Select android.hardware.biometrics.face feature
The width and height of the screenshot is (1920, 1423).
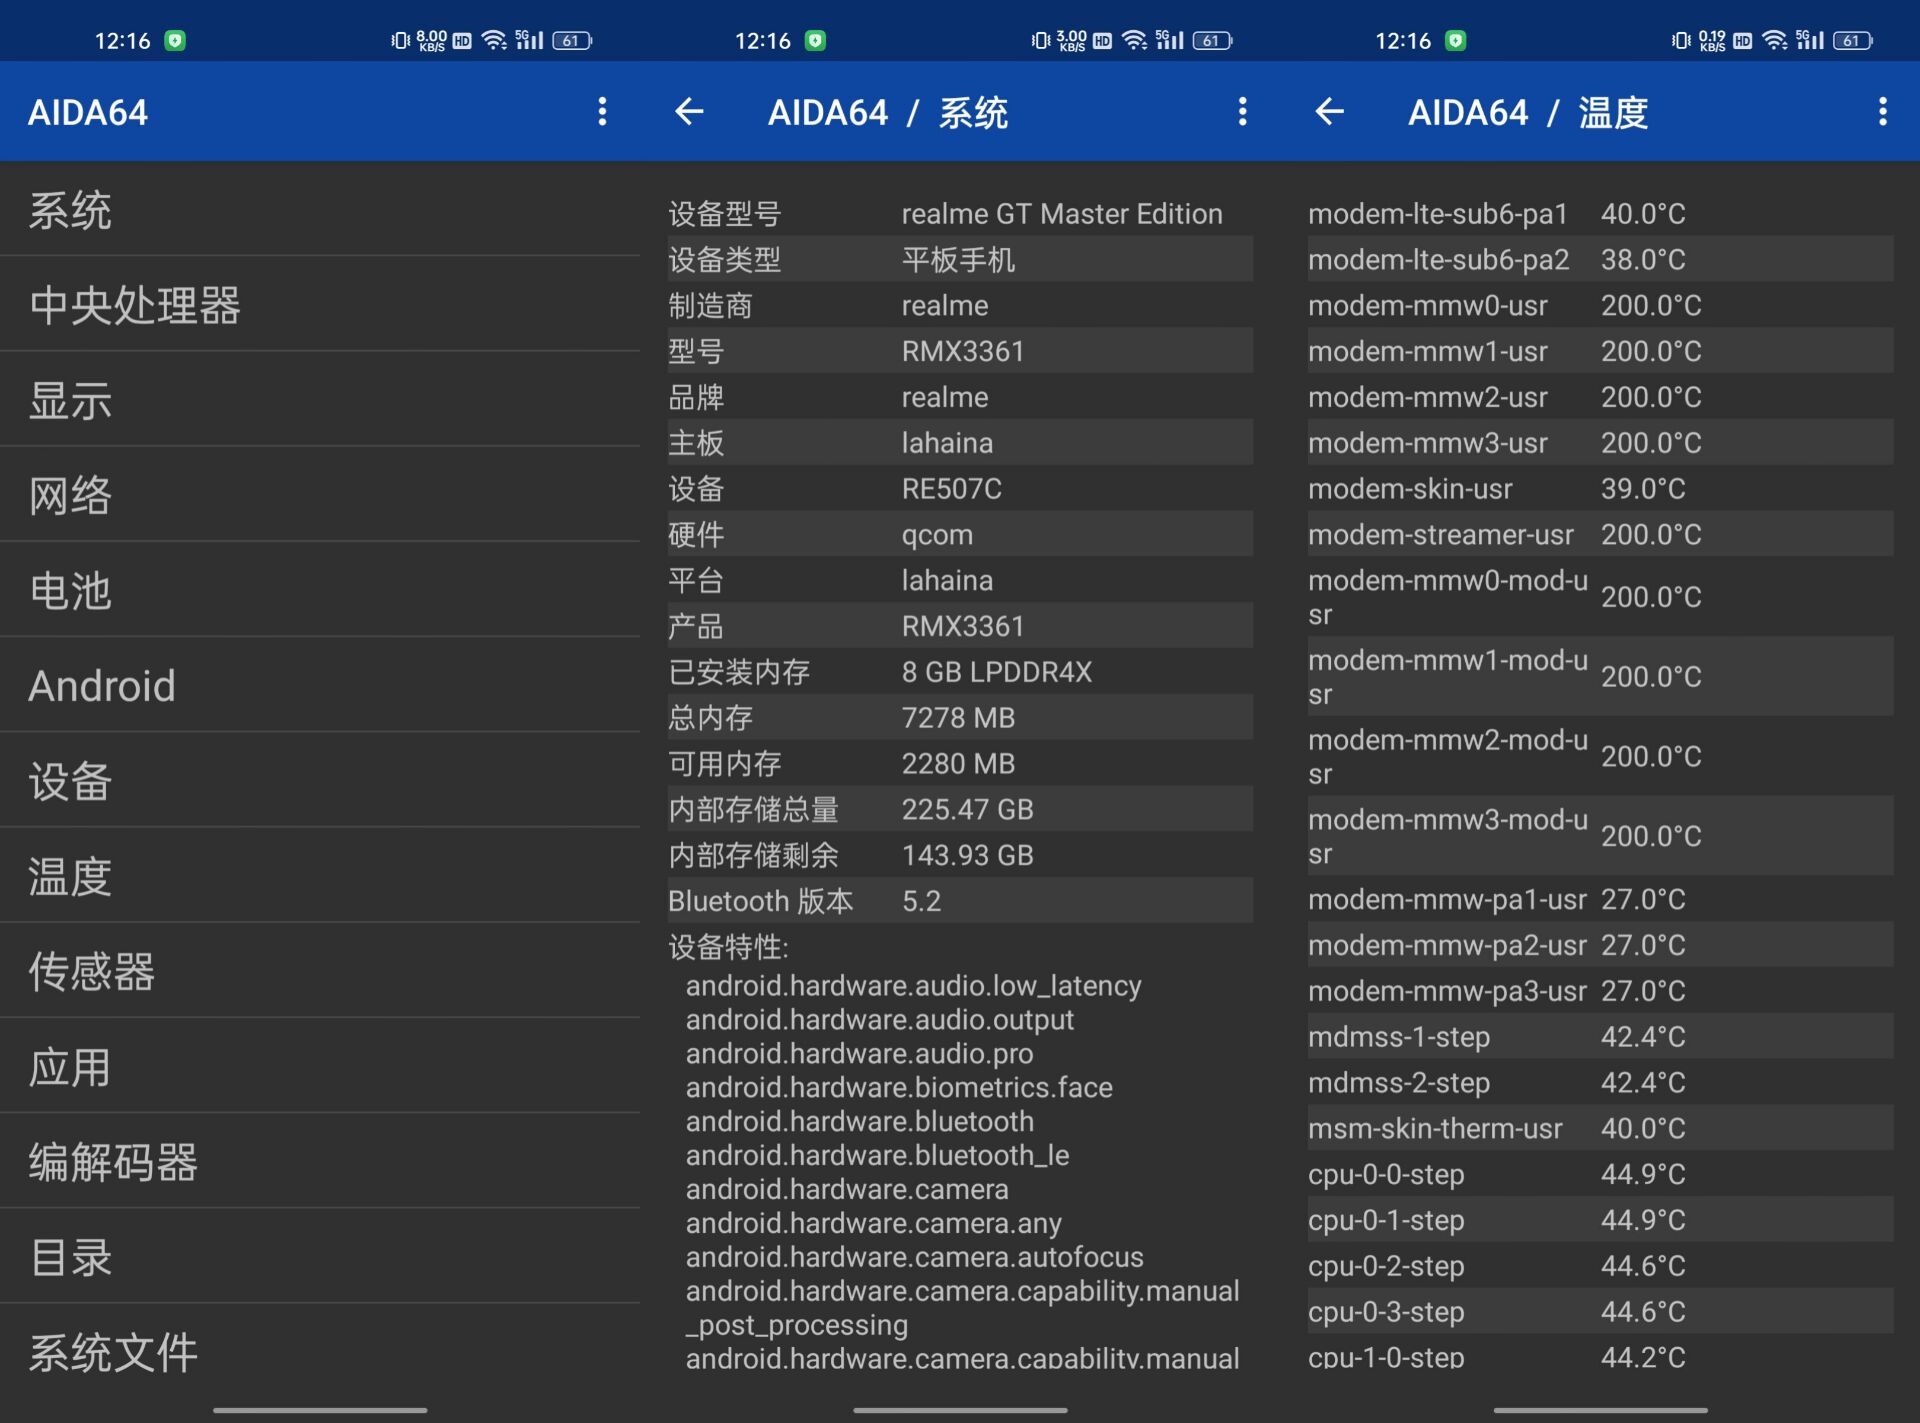coord(899,1087)
